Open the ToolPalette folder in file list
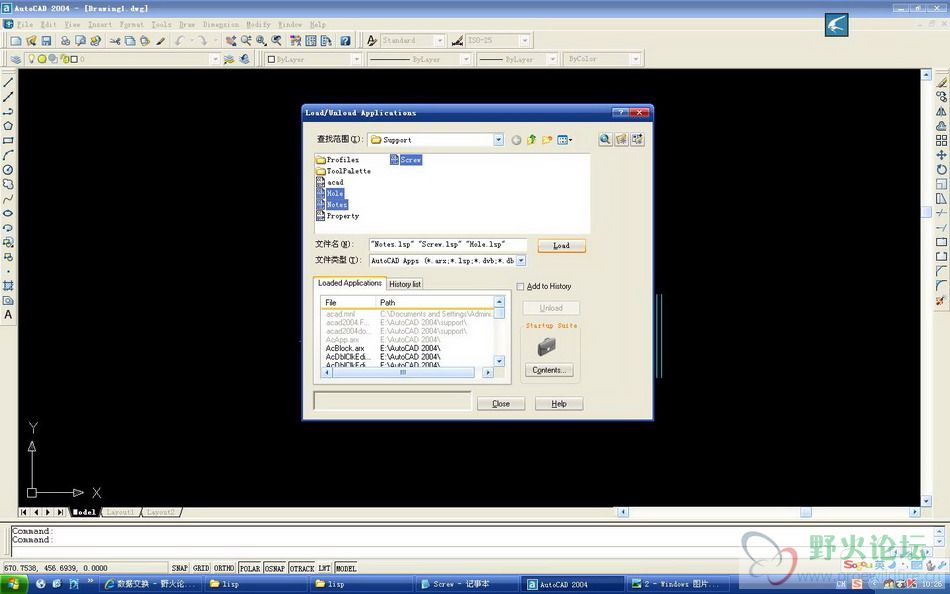 (343, 171)
